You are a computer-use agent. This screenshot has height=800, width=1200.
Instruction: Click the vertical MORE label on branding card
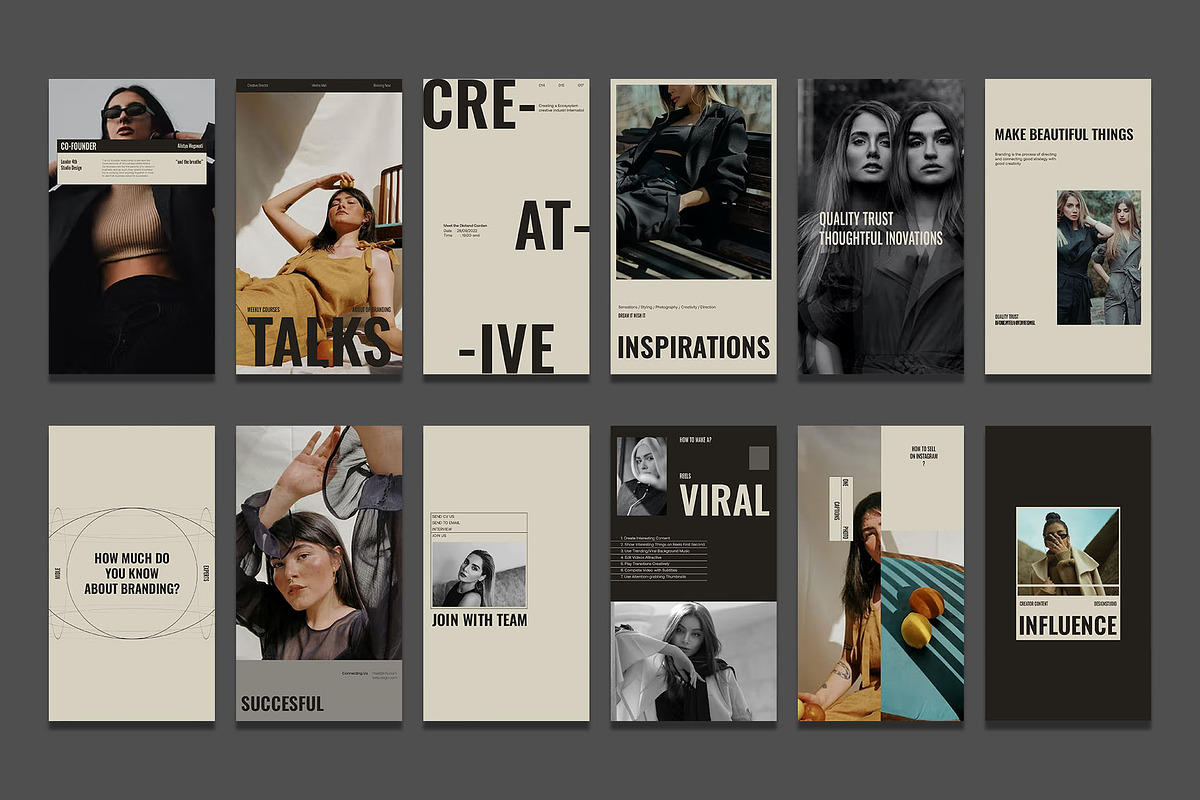click(58, 573)
